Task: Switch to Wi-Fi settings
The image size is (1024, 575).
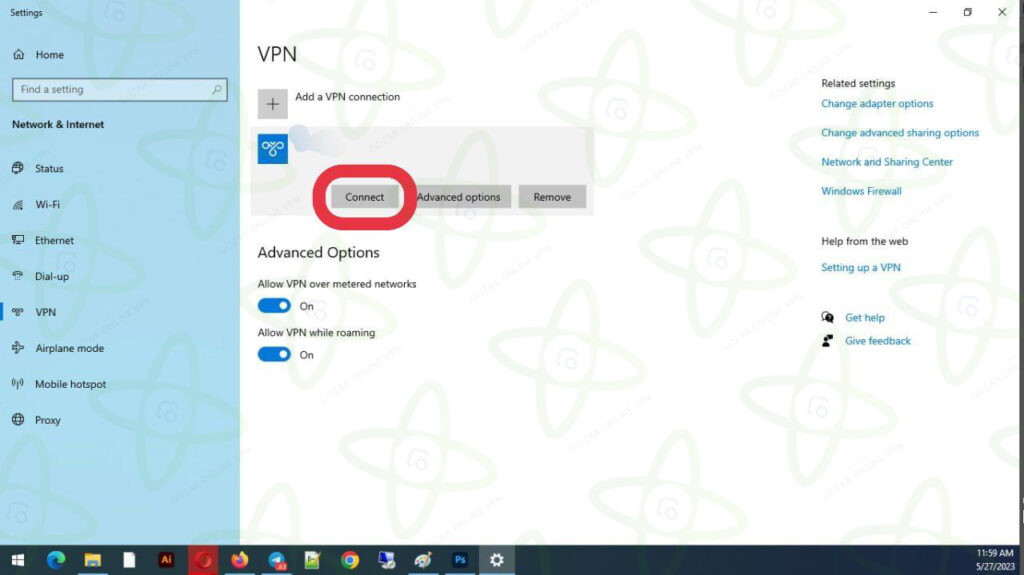Action: (x=47, y=205)
